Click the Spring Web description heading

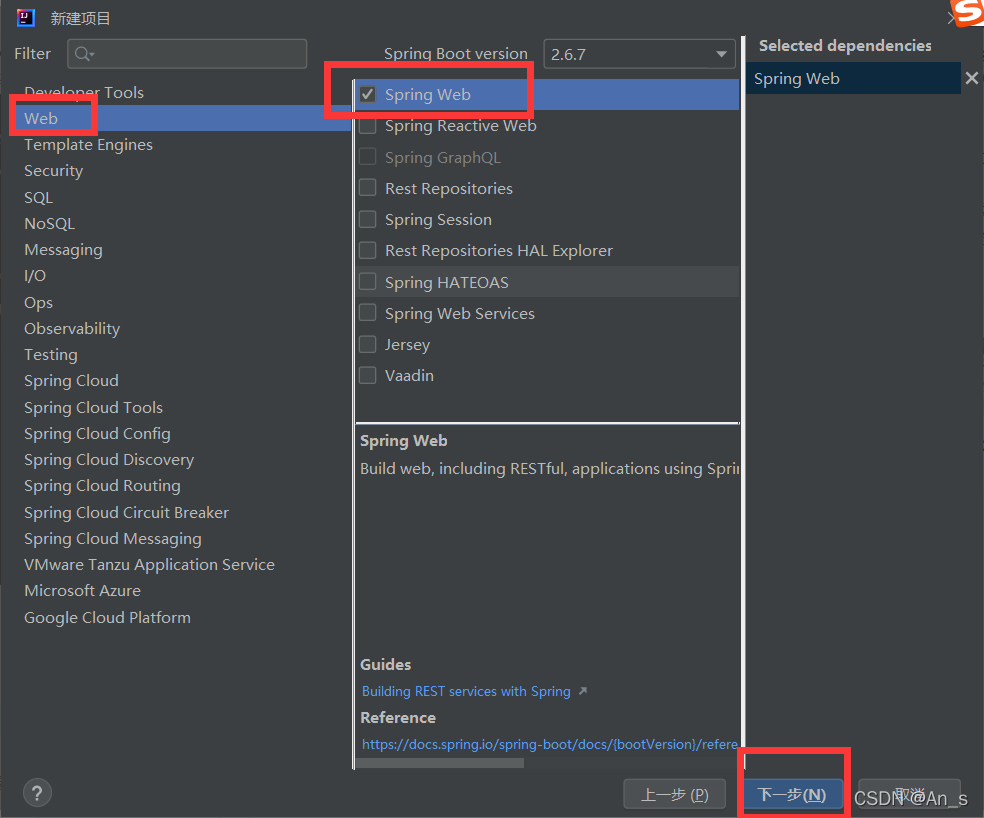coord(404,441)
